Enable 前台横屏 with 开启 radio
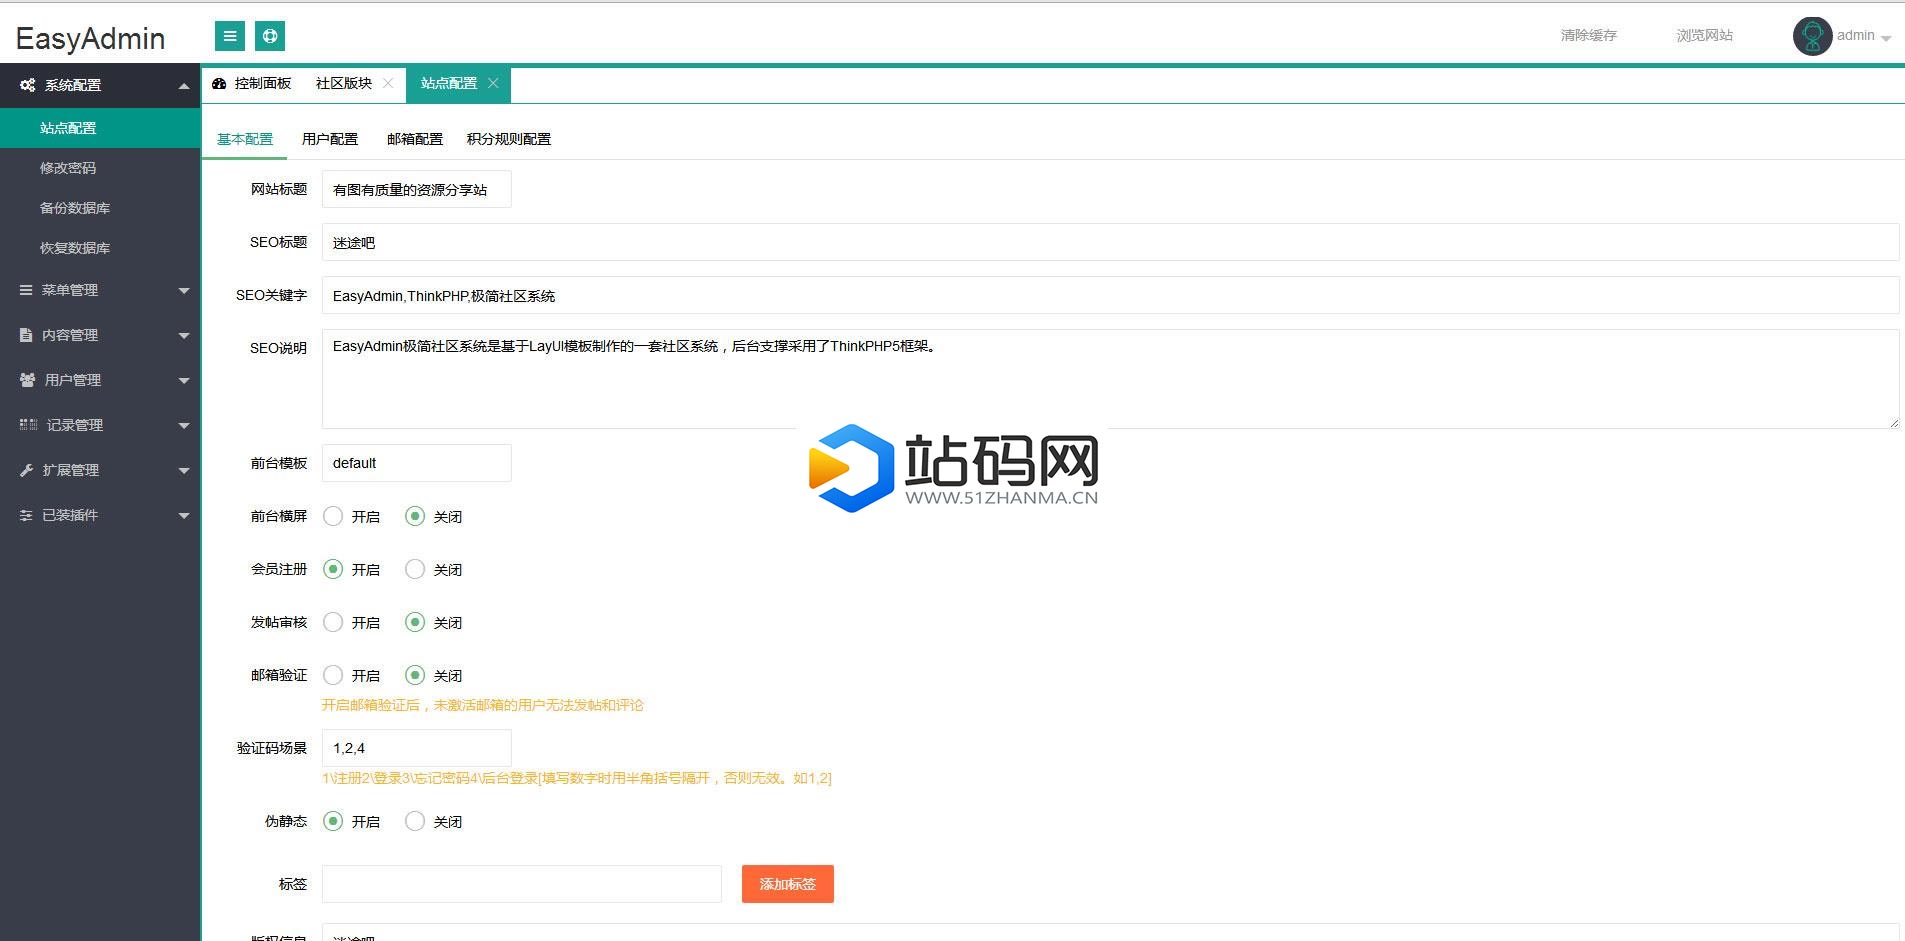Image resolution: width=1905 pixels, height=941 pixels. pos(333,516)
